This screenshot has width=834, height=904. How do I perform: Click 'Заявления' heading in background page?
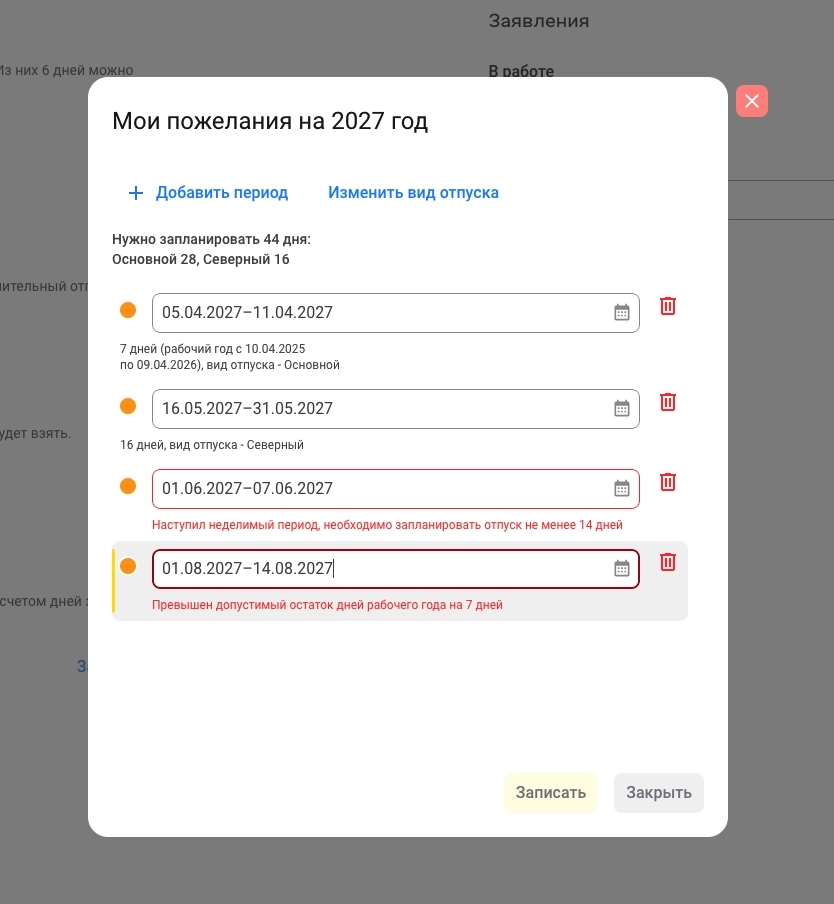pos(539,21)
